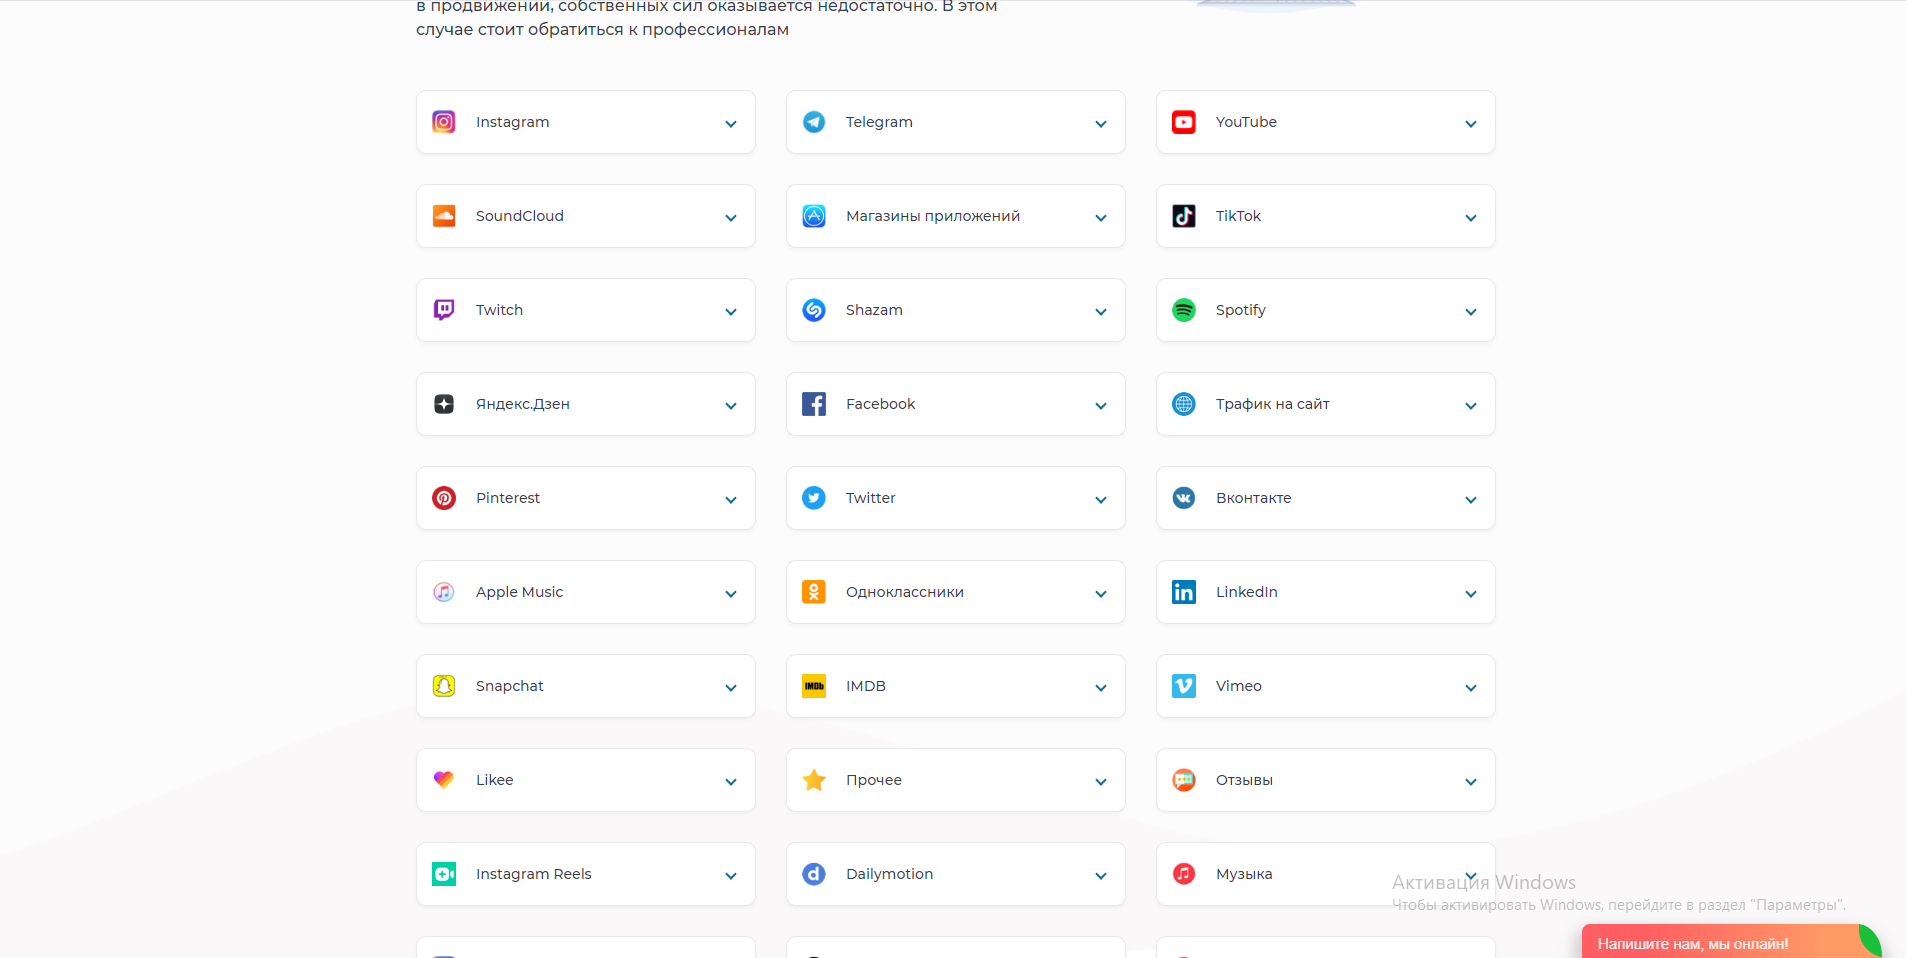Expand the Facebook chevron arrow
The width and height of the screenshot is (1906, 958).
(x=1101, y=406)
